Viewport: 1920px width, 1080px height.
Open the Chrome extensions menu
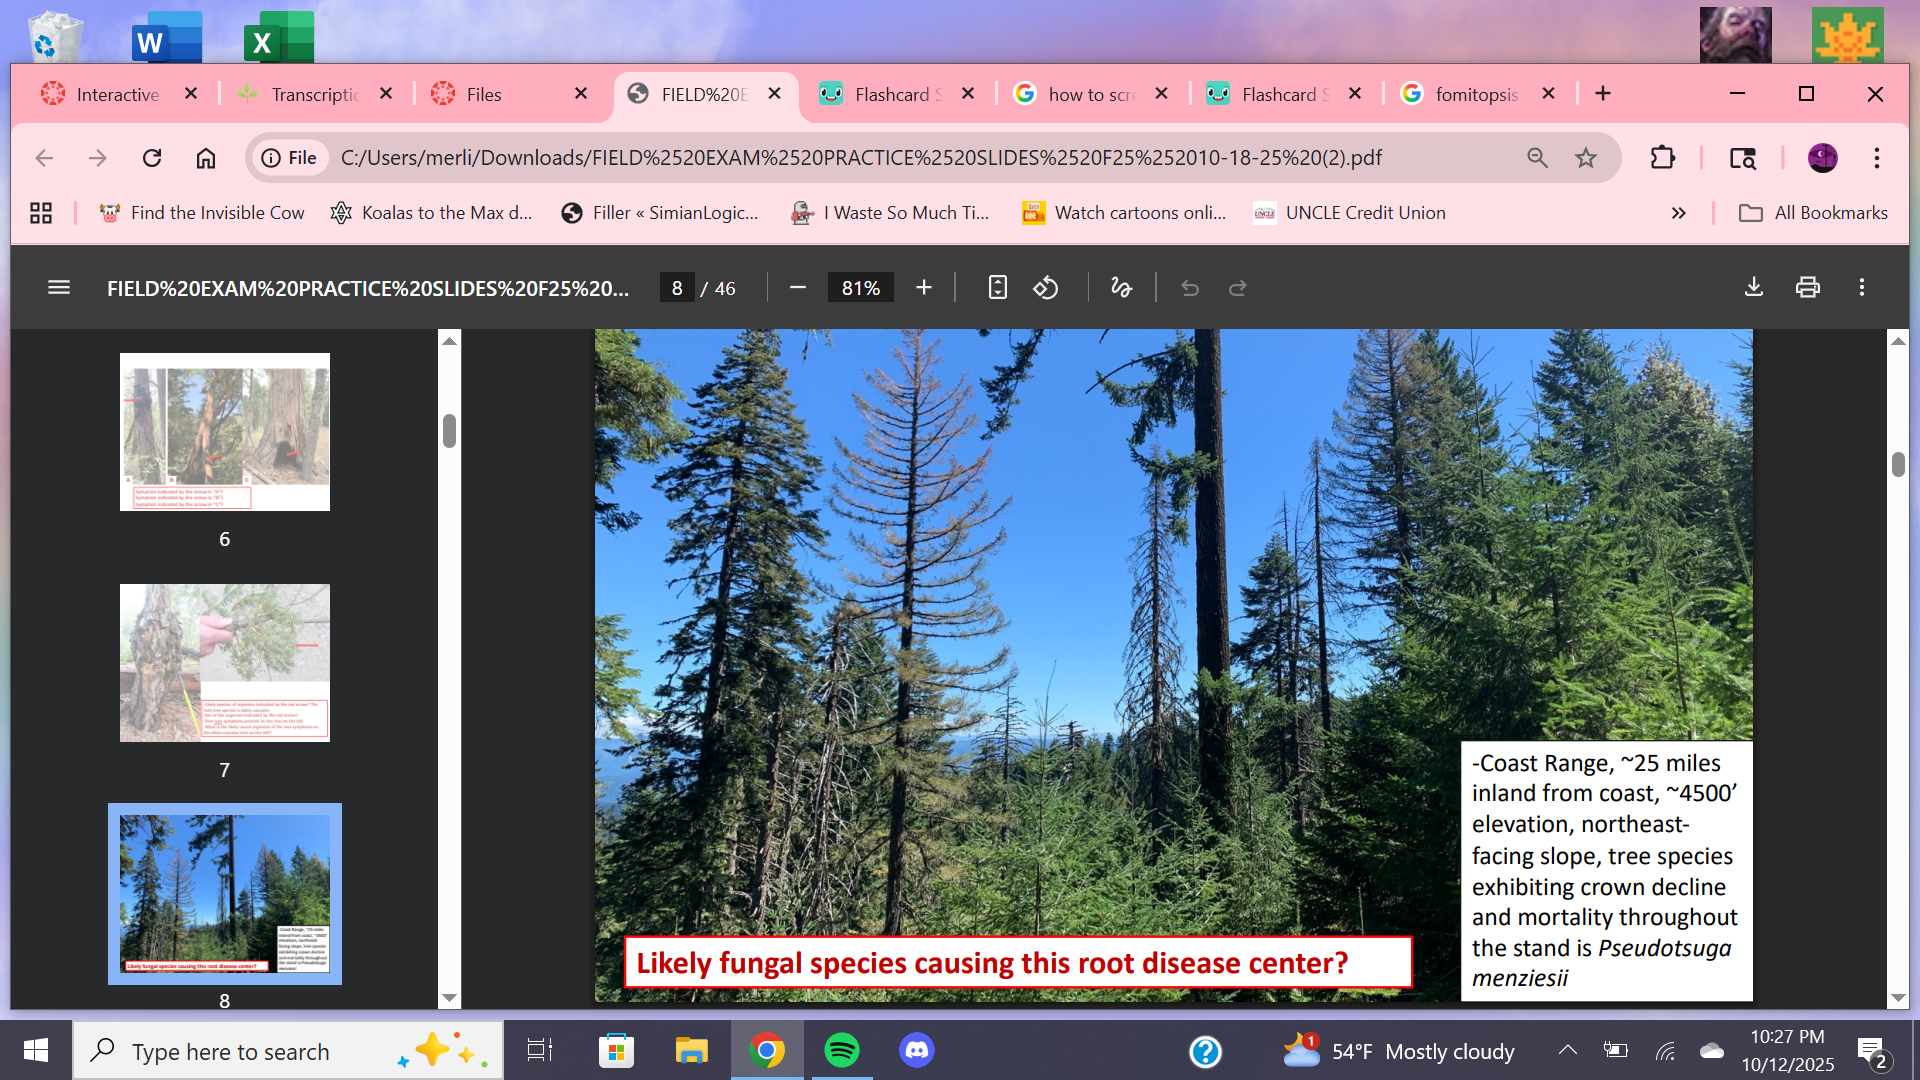1662,158
